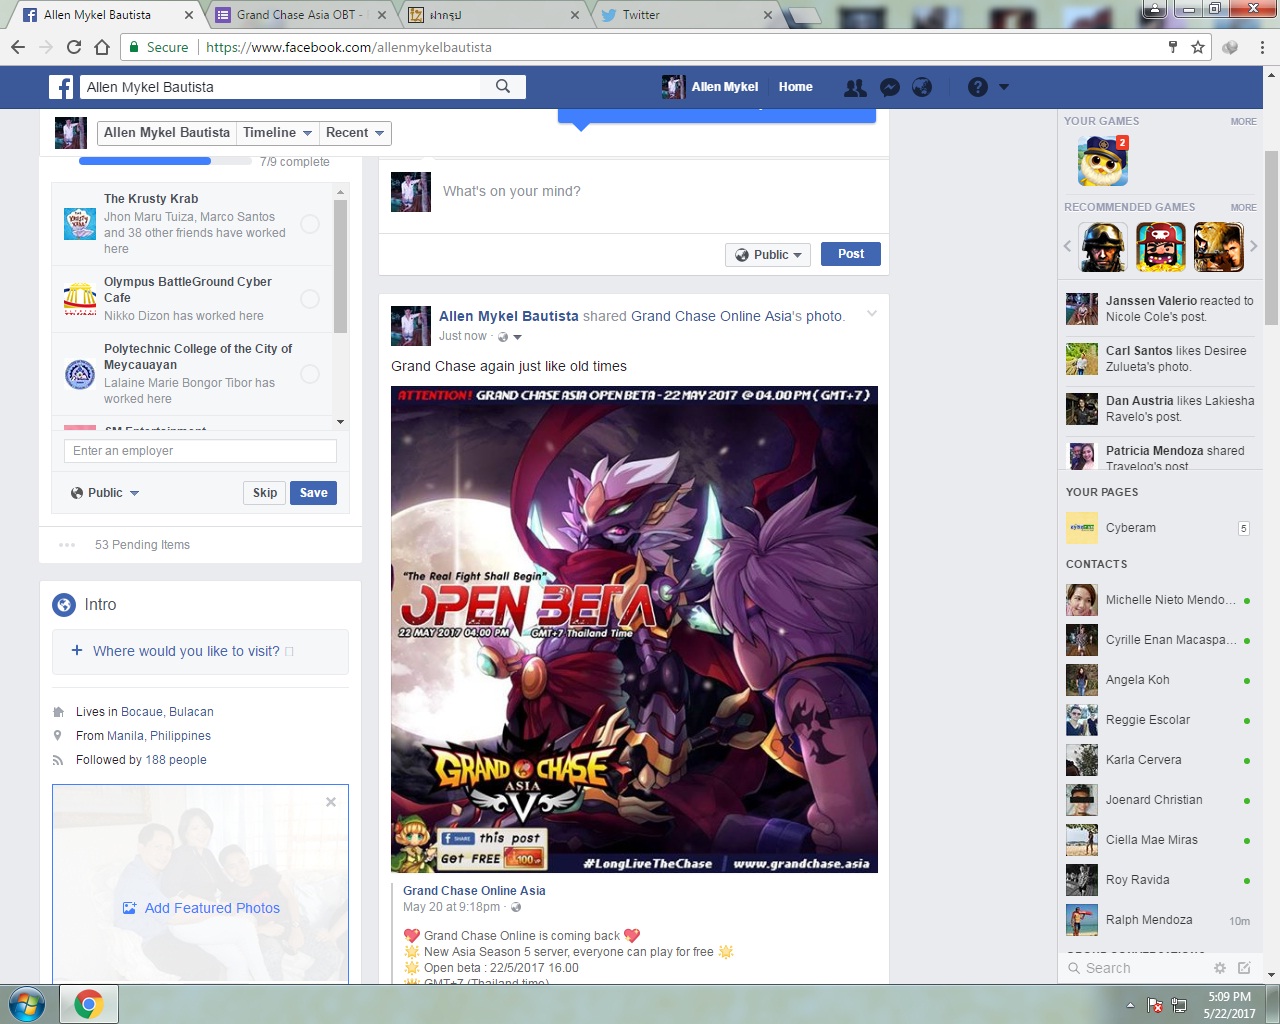Viewport: 1280px width, 1024px height.
Task: Open chat settings gear icon
Action: coord(1220,968)
